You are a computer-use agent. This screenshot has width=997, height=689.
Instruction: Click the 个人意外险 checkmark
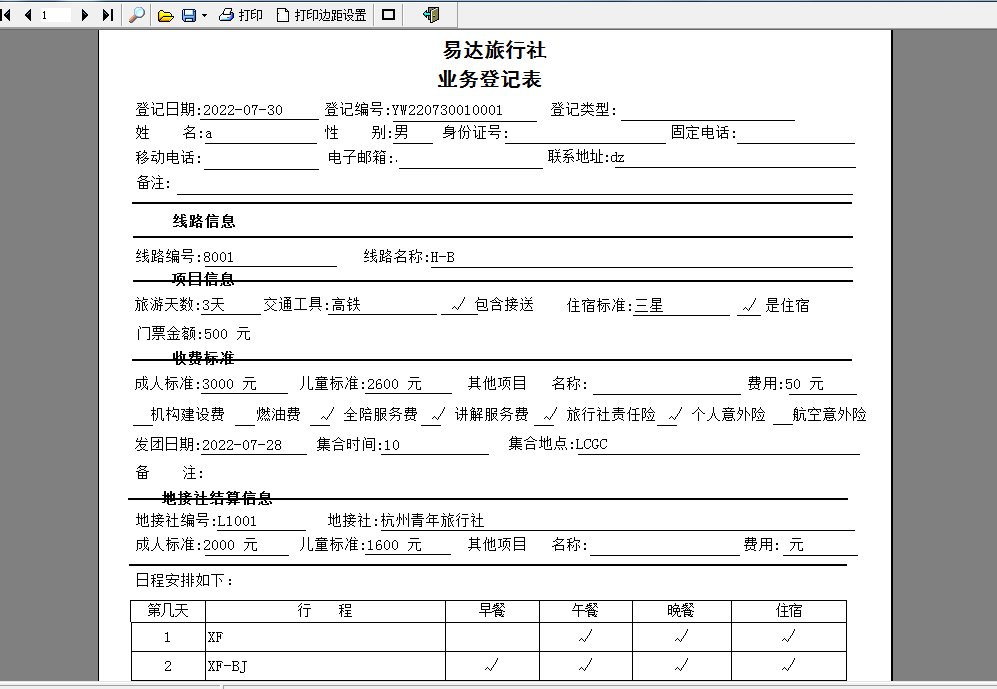pyautogui.click(x=675, y=415)
